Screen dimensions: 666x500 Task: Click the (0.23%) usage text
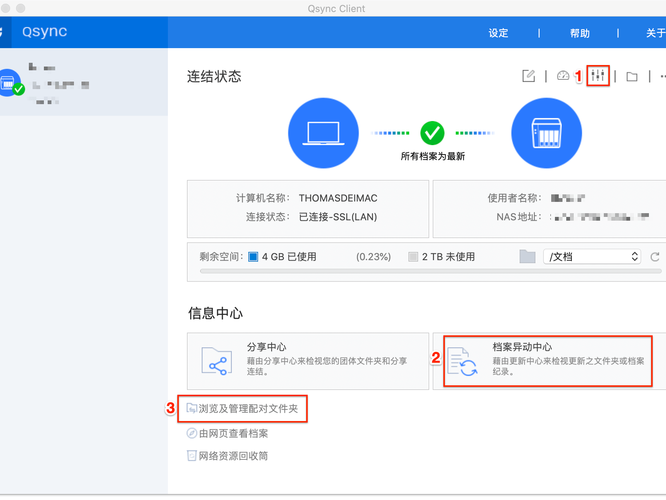(x=373, y=257)
